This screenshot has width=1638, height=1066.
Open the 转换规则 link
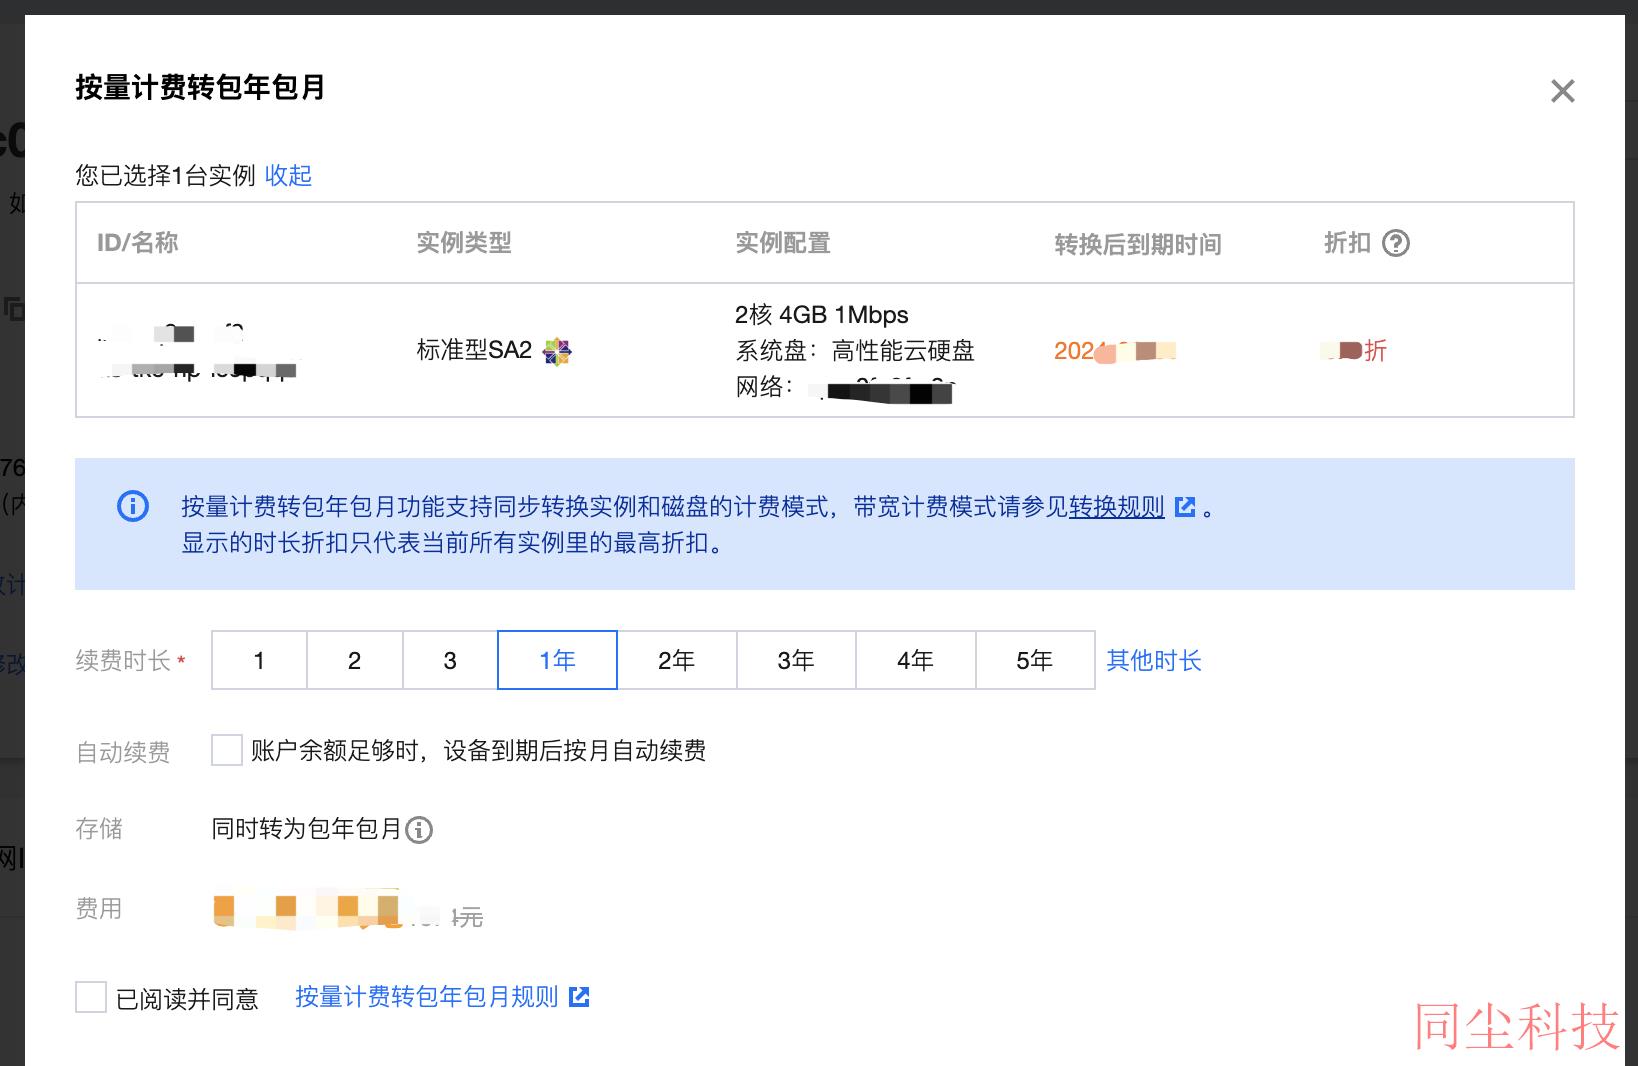[x=1117, y=507]
